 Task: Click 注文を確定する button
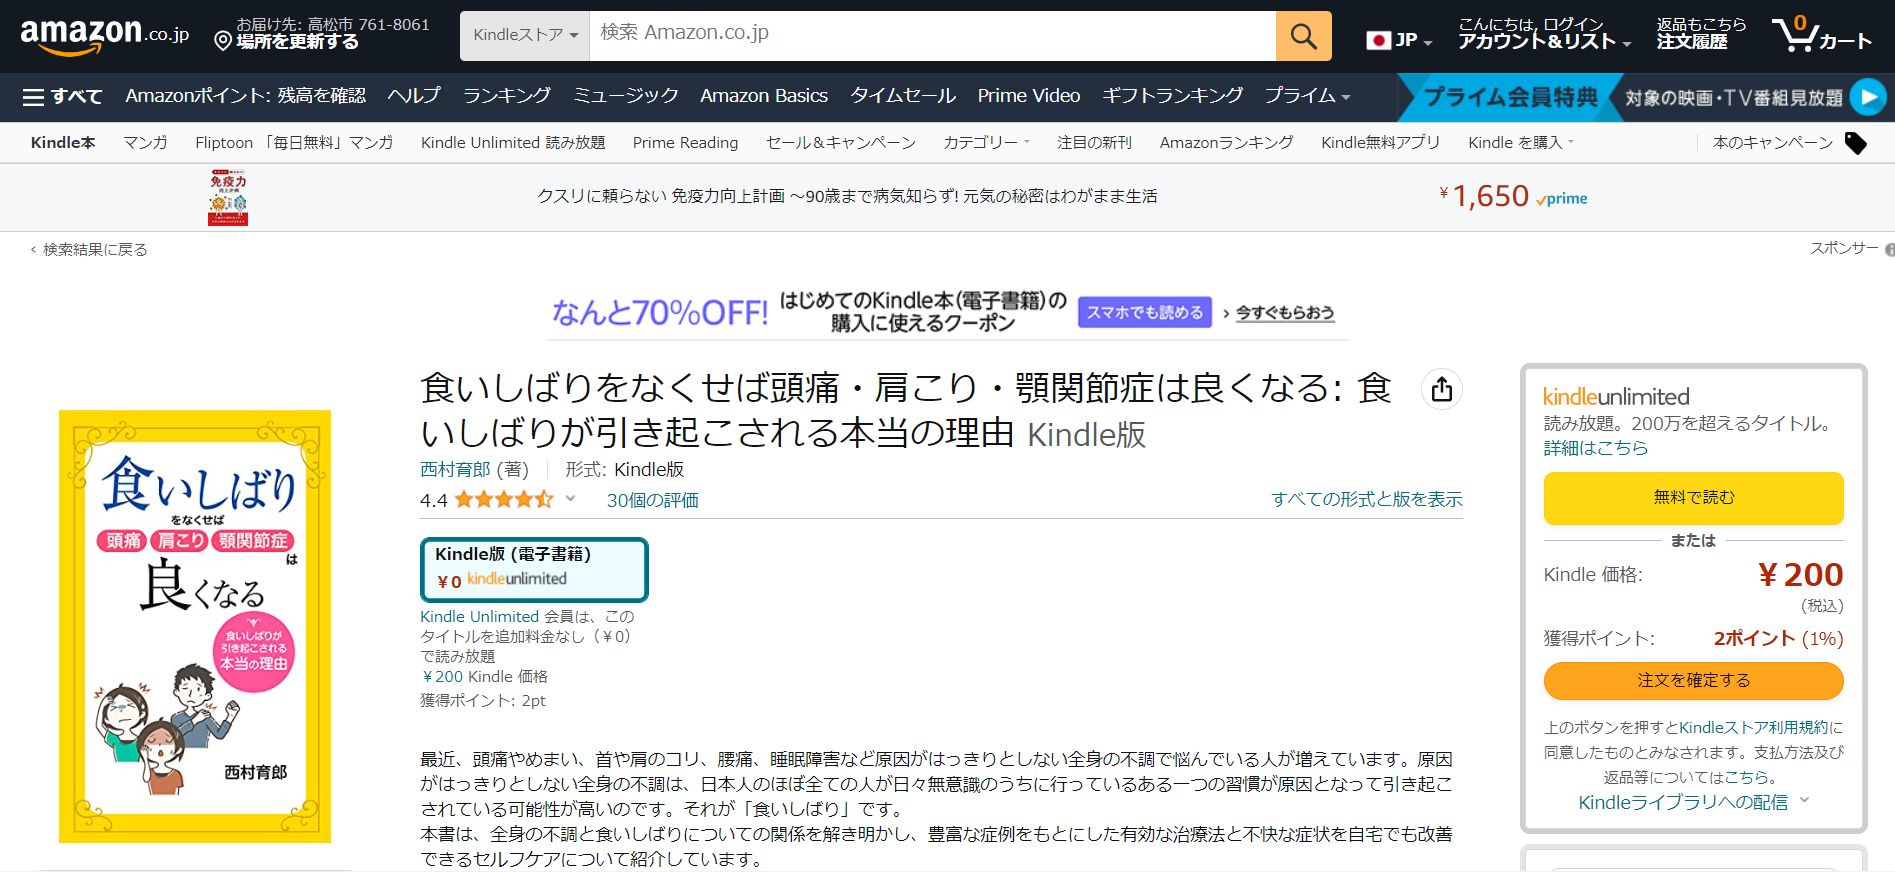1693,681
